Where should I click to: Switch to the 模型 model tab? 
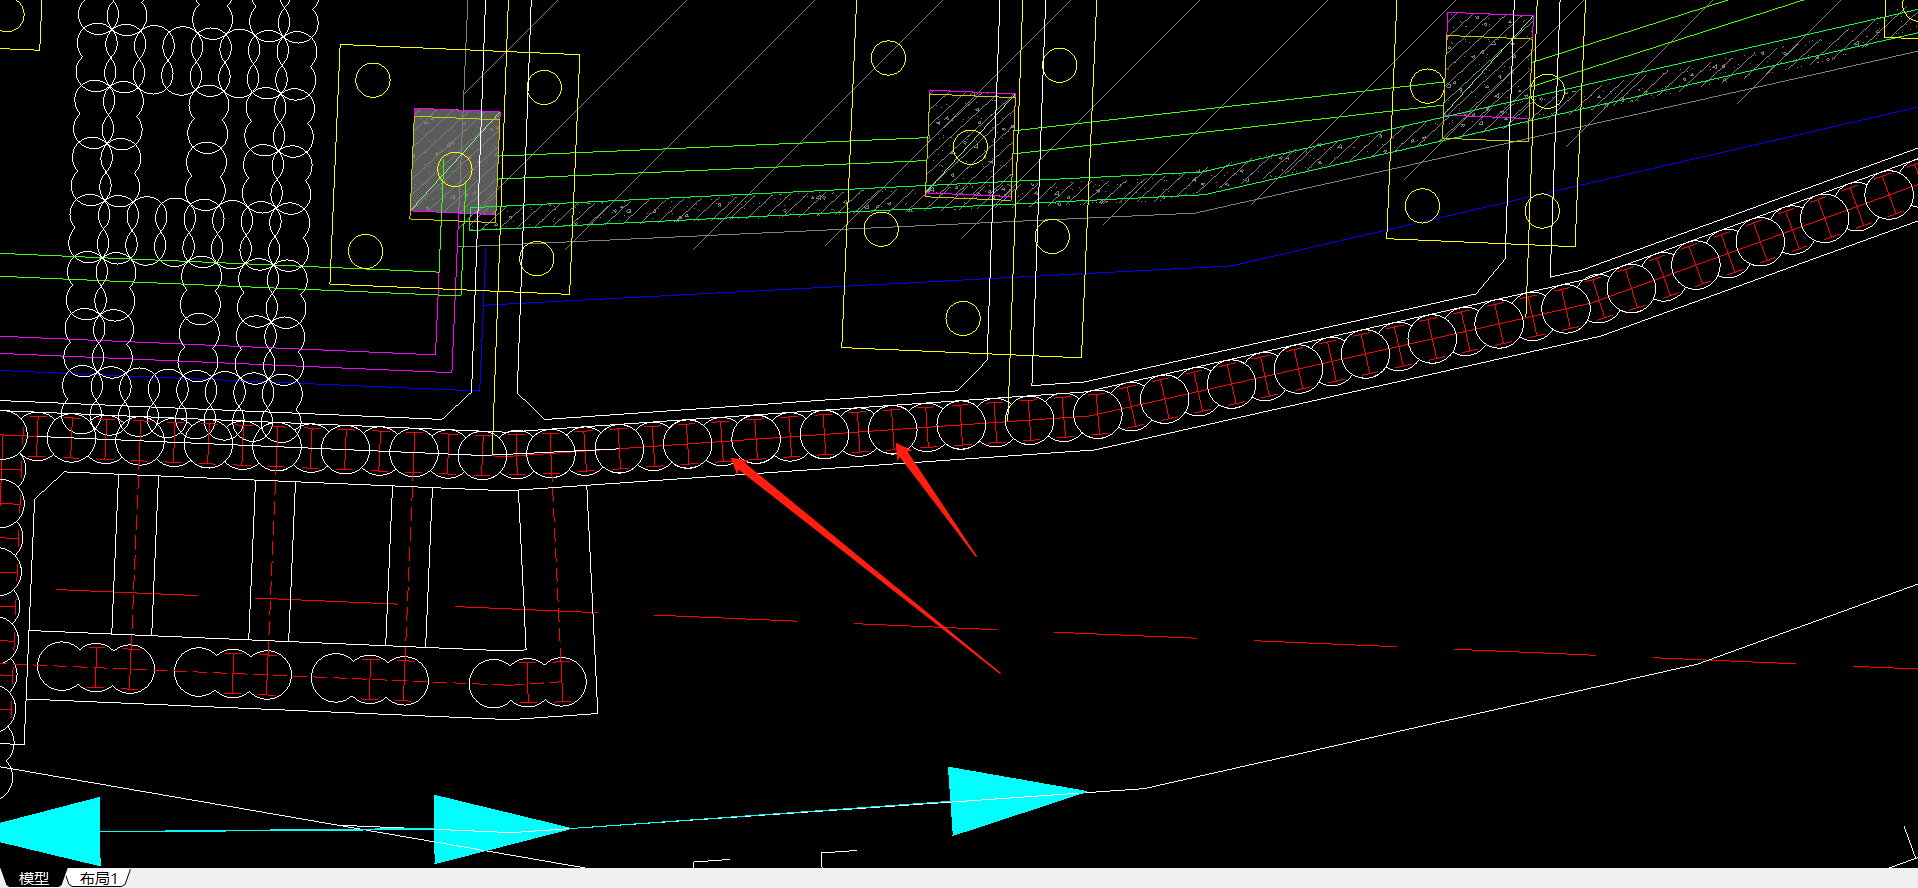point(33,878)
